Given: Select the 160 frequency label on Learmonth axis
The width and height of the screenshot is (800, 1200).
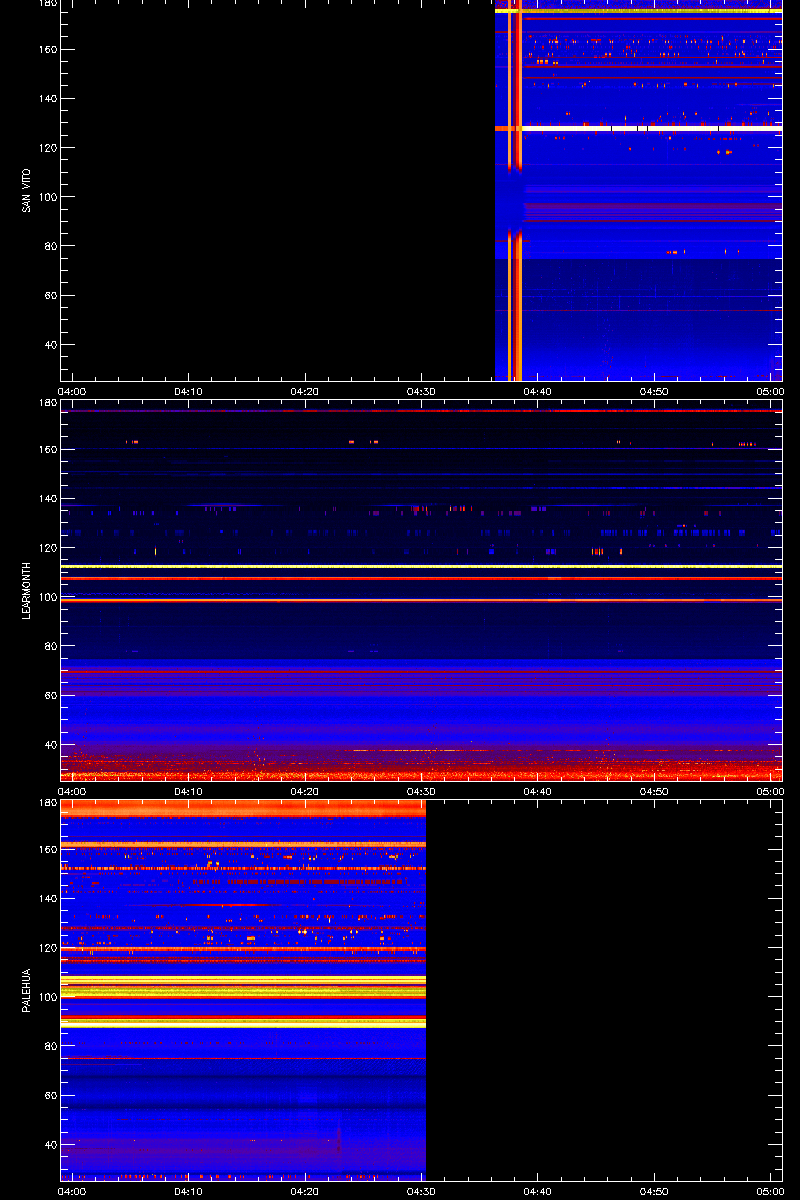Looking at the screenshot, I should [48, 450].
